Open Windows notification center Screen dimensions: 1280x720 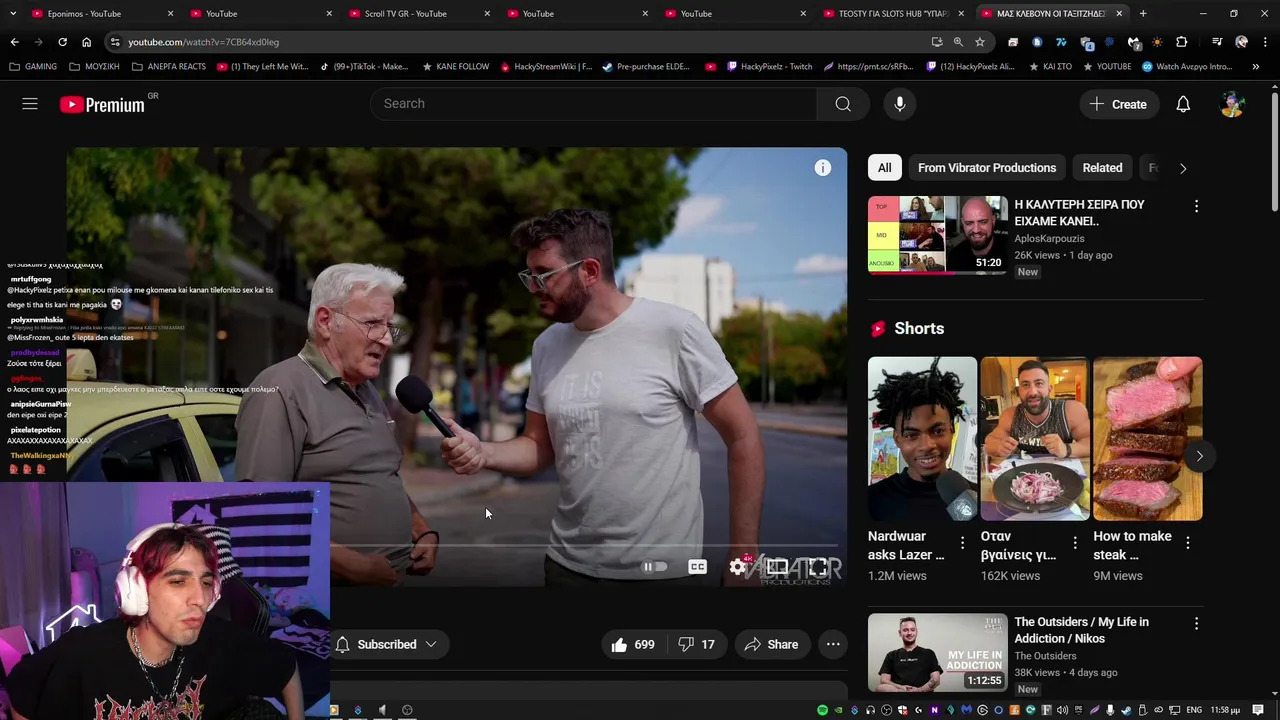tap(1258, 710)
